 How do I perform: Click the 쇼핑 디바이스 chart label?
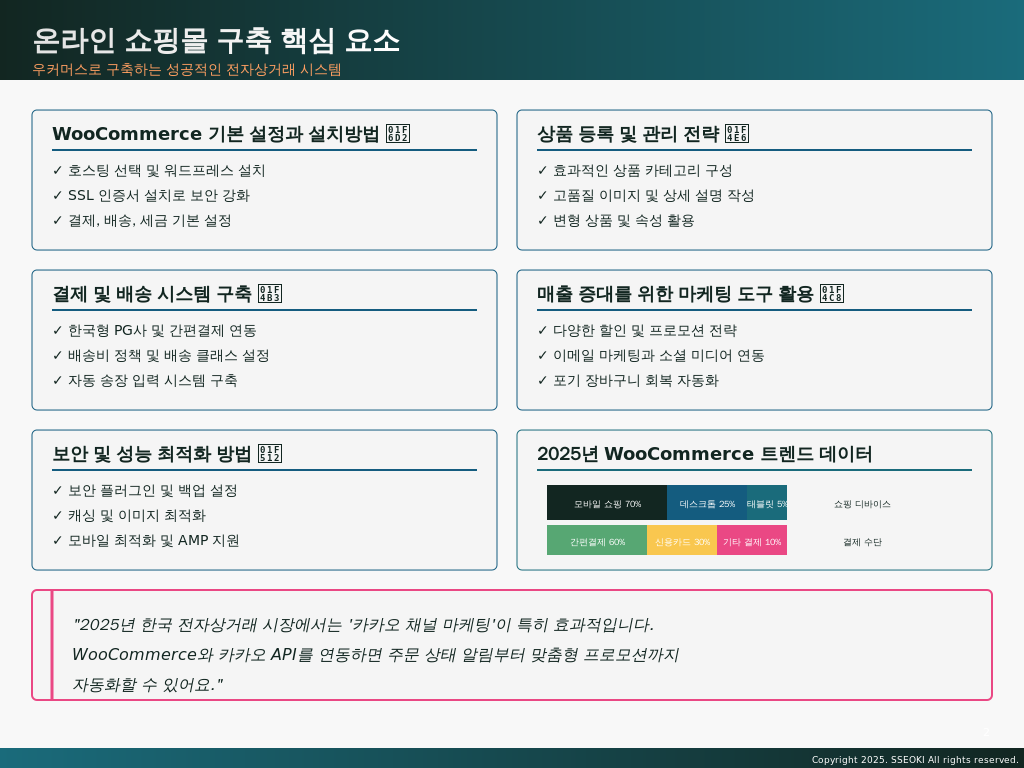pos(862,504)
